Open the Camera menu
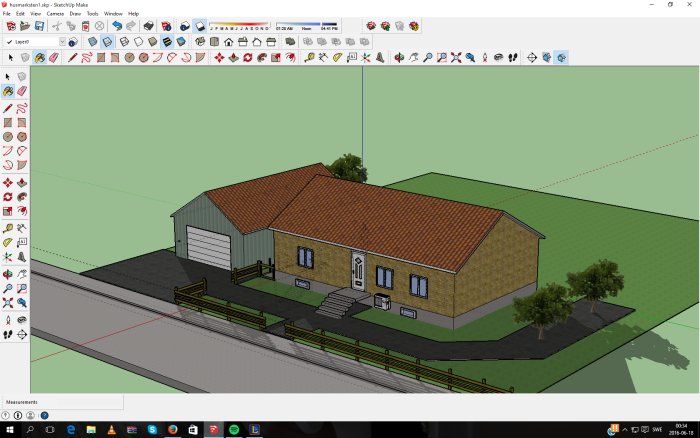Image resolution: width=700 pixels, height=438 pixels. [x=55, y=14]
